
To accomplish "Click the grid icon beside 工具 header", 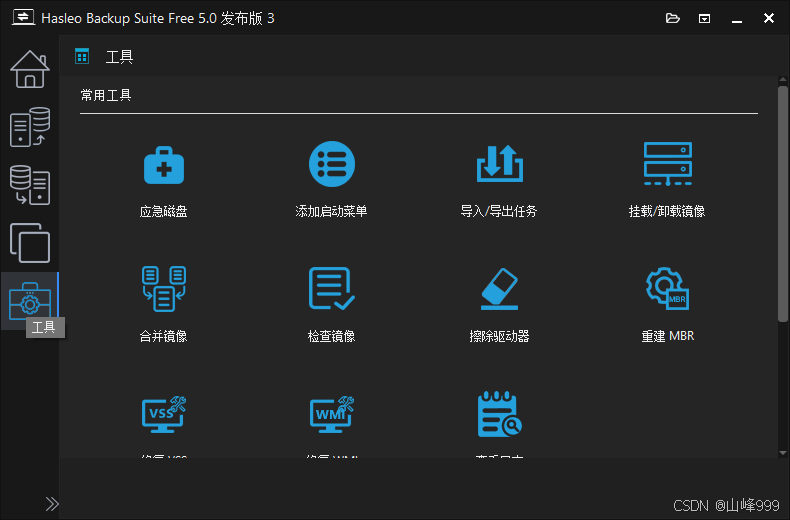I will [82, 56].
